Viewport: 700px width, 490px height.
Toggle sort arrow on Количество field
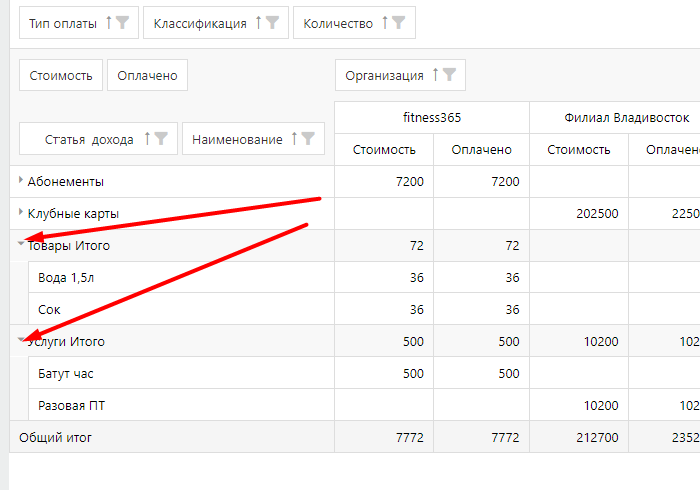(385, 22)
